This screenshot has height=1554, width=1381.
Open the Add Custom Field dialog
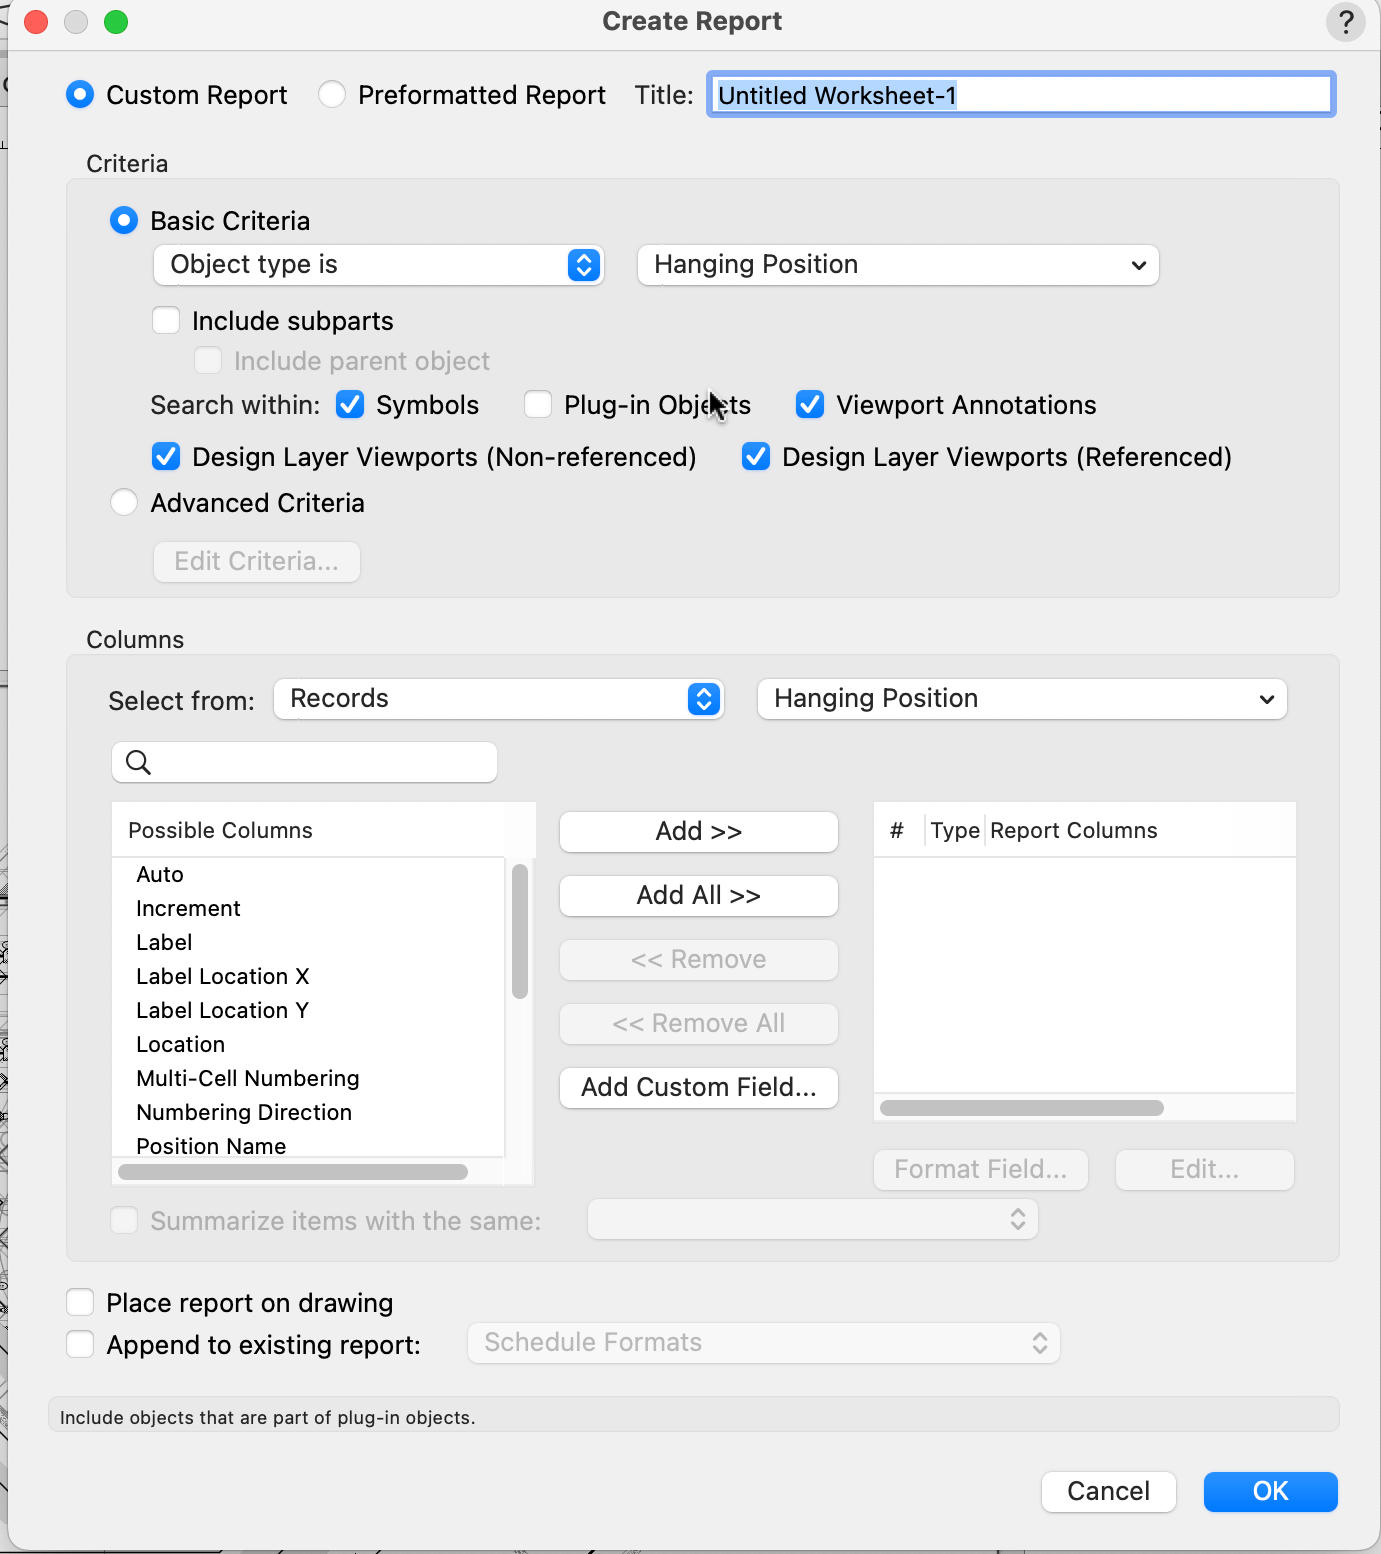click(698, 1088)
